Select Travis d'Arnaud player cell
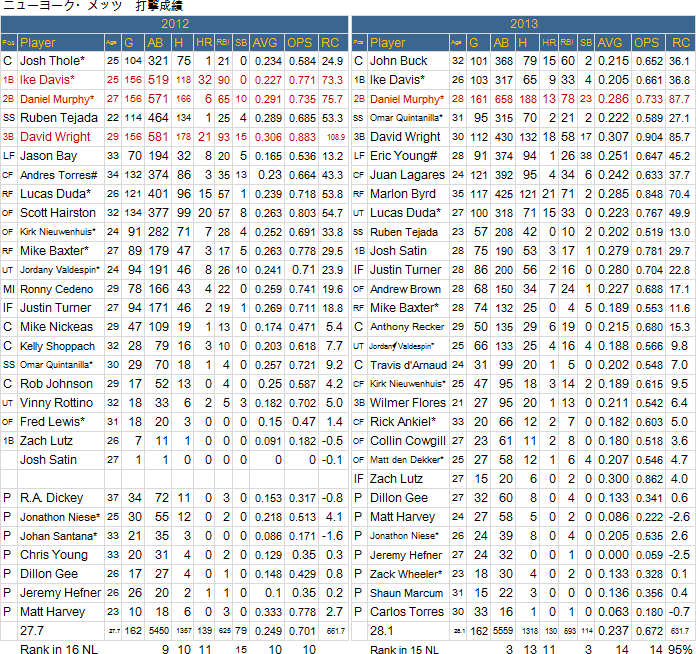The height and width of the screenshot is (654, 696). pos(408,365)
